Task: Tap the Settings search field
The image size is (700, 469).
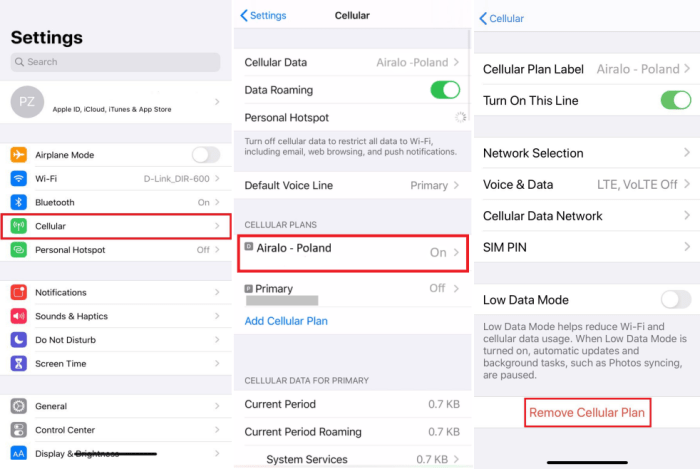Action: tap(118, 62)
